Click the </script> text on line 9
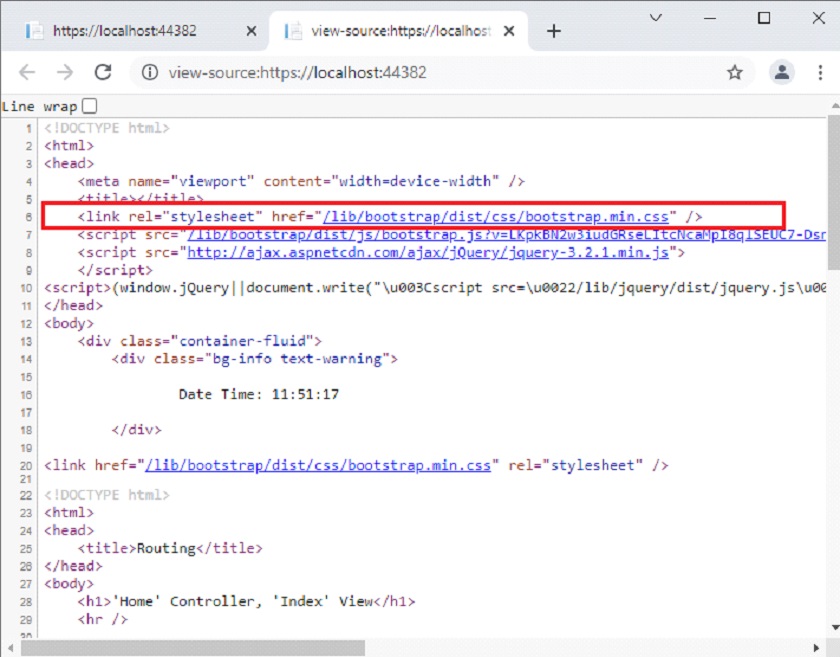Image resolution: width=840 pixels, height=657 pixels. (x=115, y=270)
